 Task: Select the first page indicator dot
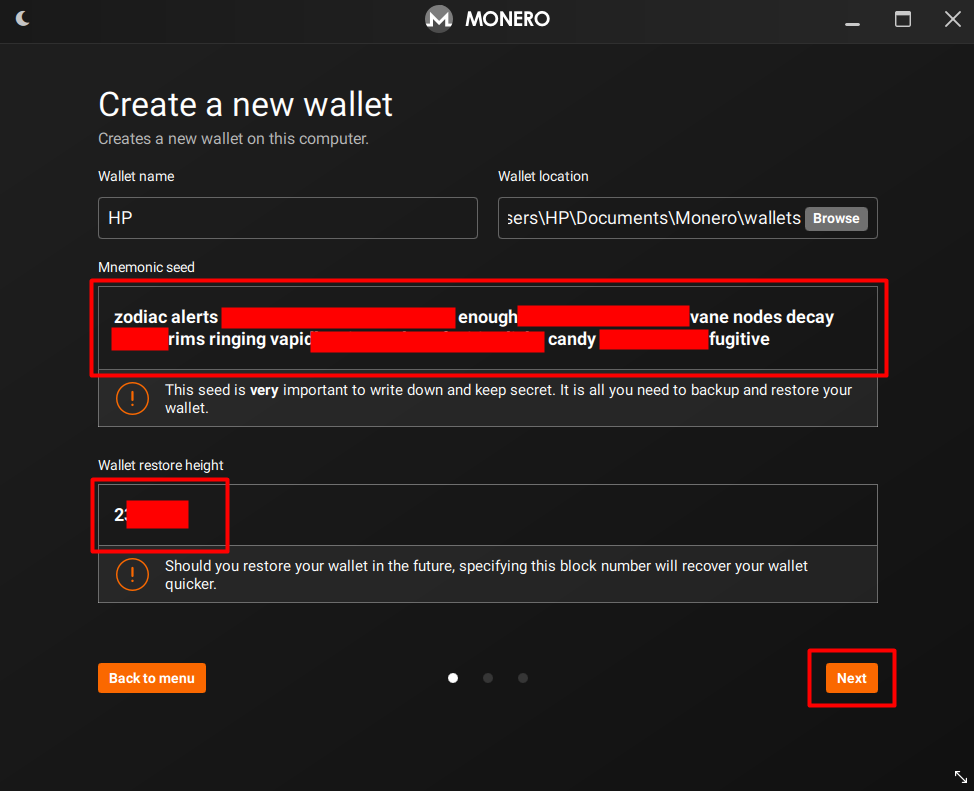[x=453, y=678]
